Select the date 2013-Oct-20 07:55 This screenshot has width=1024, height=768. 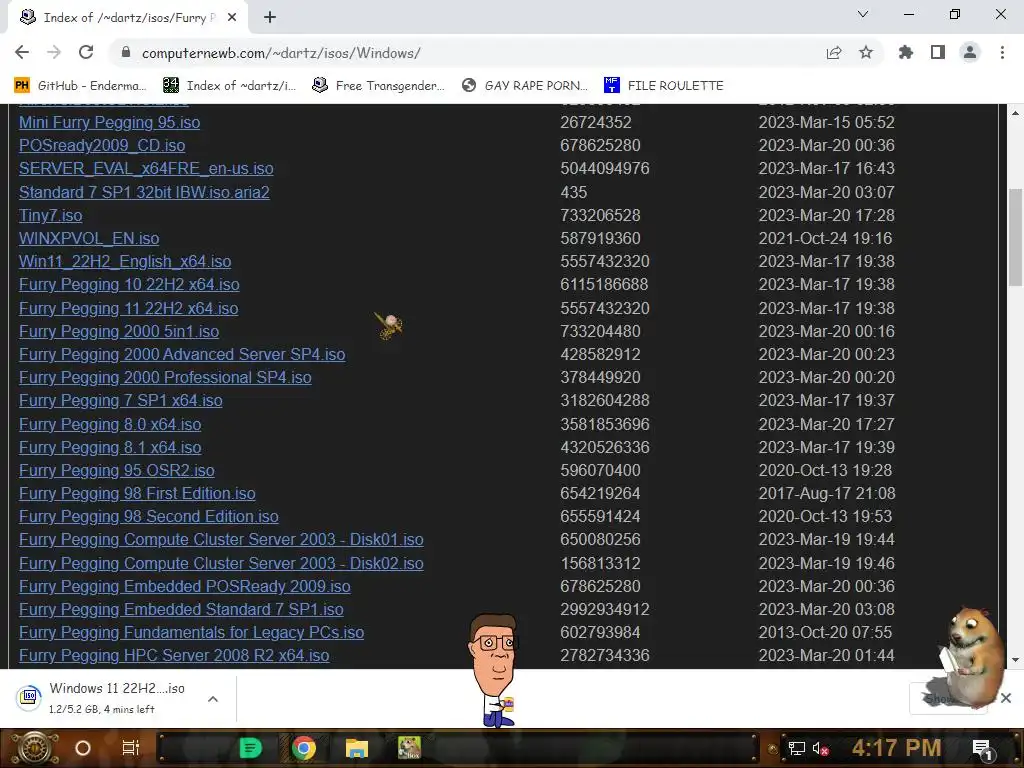(825, 632)
